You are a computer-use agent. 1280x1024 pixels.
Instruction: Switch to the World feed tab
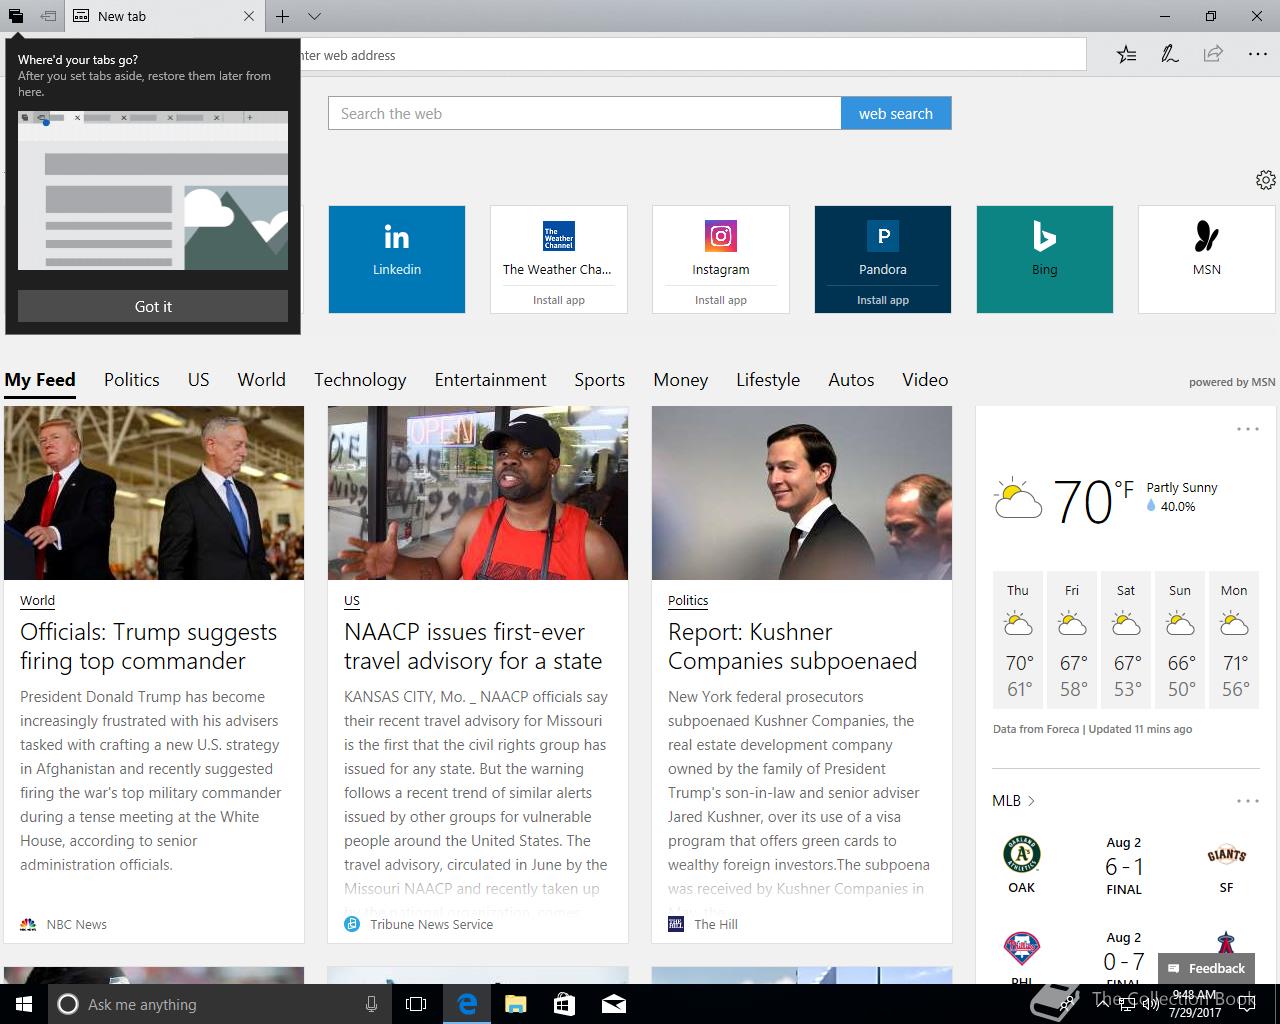pyautogui.click(x=262, y=380)
